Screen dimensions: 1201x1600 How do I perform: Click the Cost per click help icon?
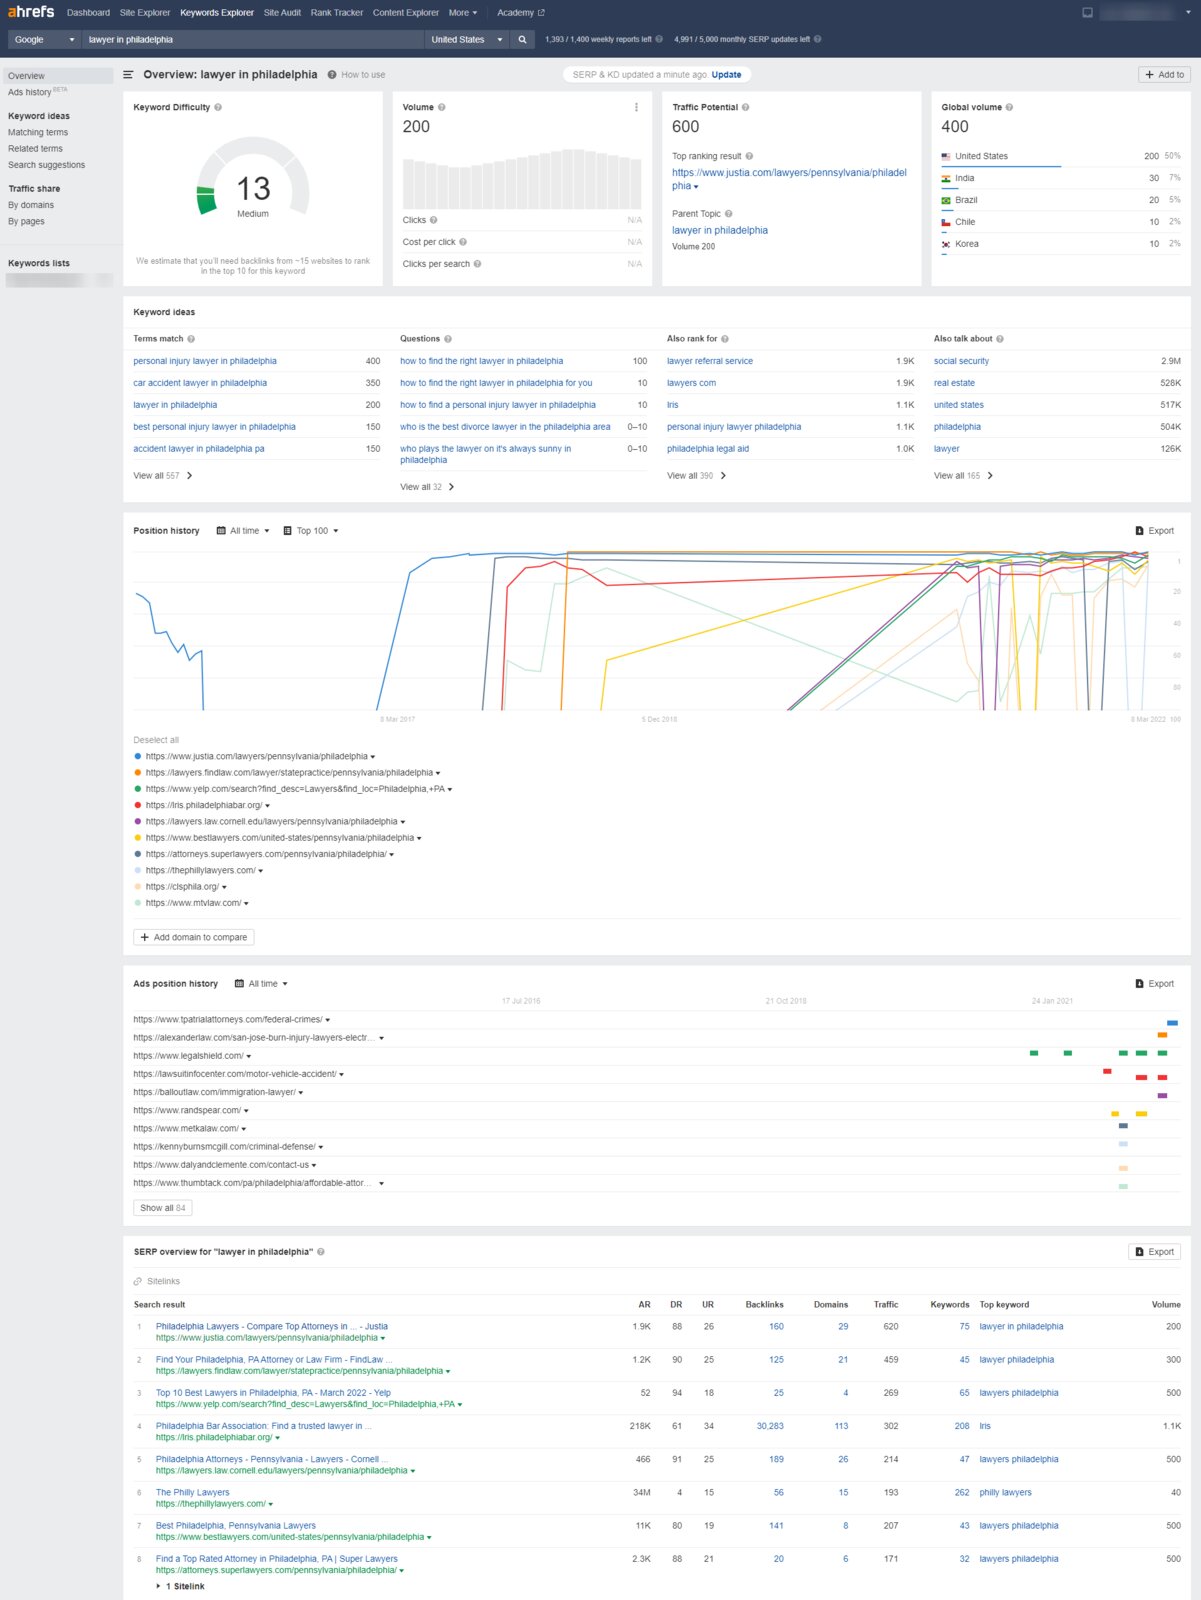pos(463,242)
